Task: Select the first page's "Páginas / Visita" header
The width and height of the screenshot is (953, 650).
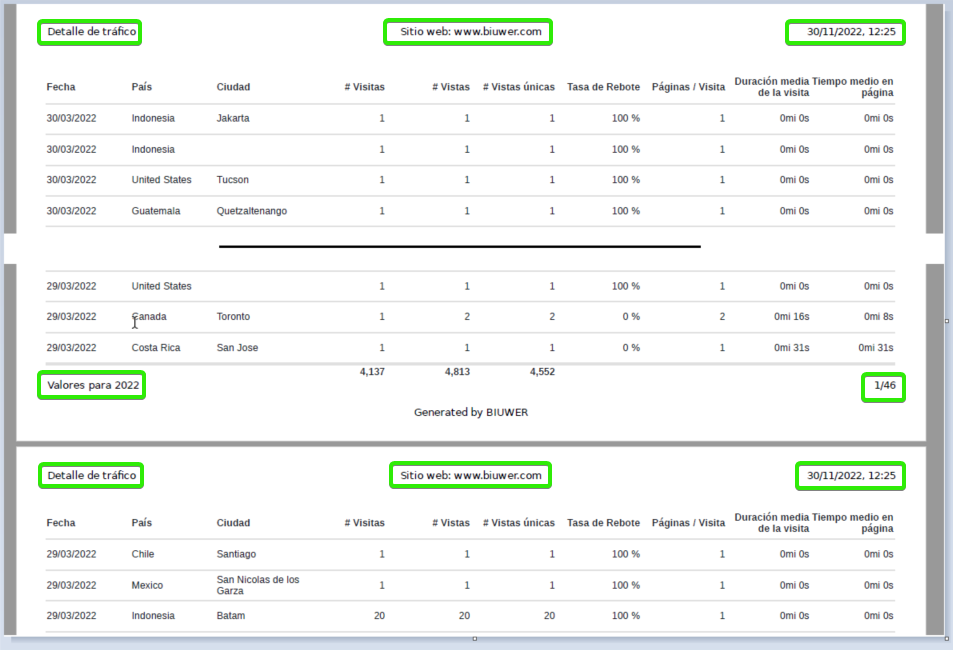Action: [689, 87]
